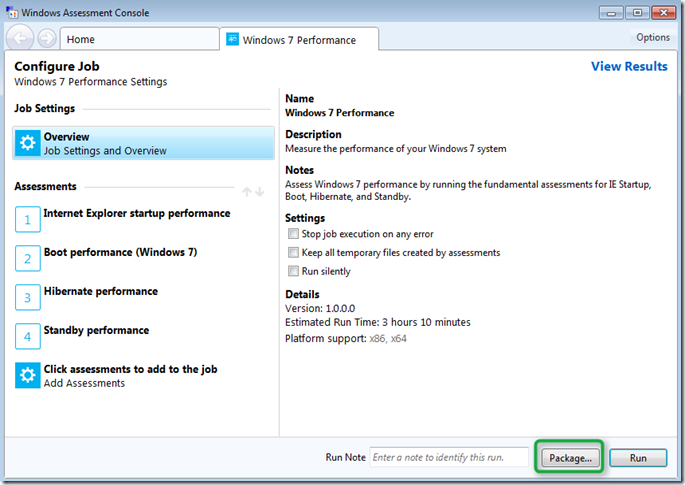Maximize the Windows Assessment Console window
The image size is (685, 485).
[x=637, y=13]
